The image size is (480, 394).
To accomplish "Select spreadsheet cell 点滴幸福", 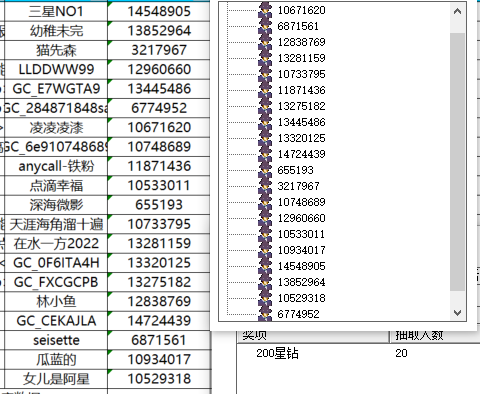I will (56, 186).
